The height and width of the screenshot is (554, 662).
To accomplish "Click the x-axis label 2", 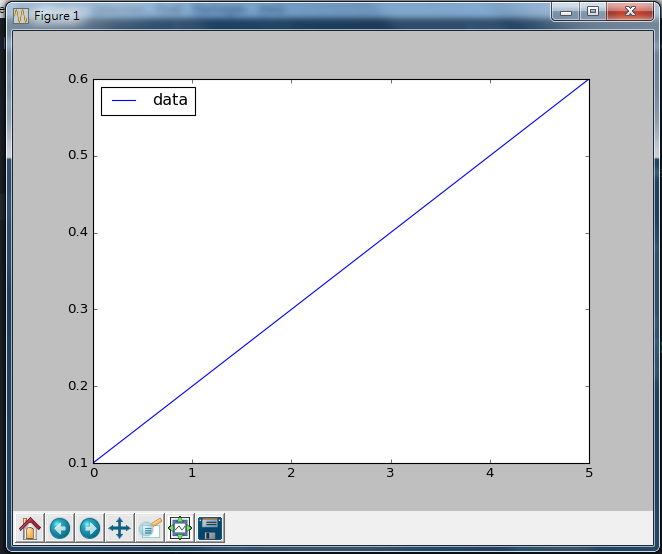I will coord(291,473).
